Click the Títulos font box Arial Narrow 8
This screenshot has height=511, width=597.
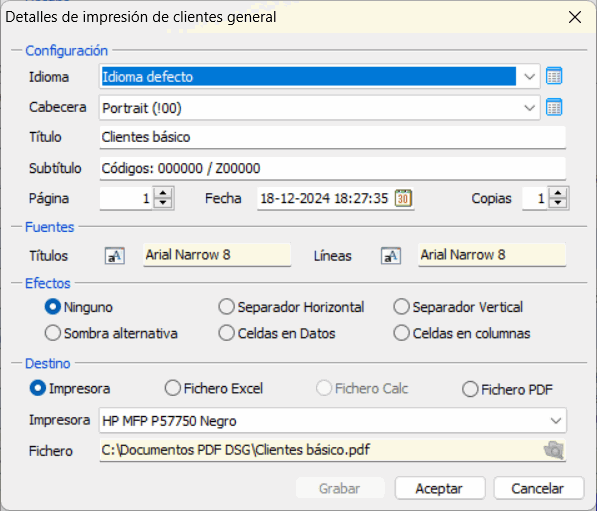click(x=217, y=255)
